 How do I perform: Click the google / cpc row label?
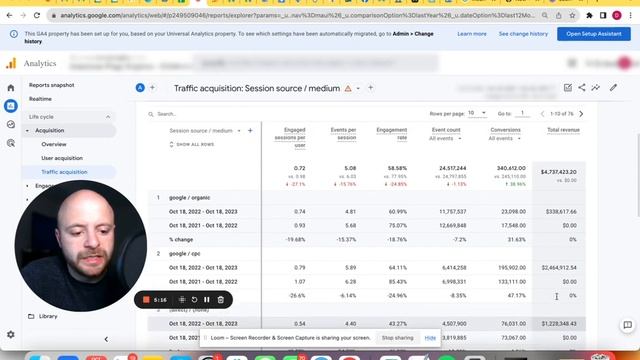coord(184,254)
